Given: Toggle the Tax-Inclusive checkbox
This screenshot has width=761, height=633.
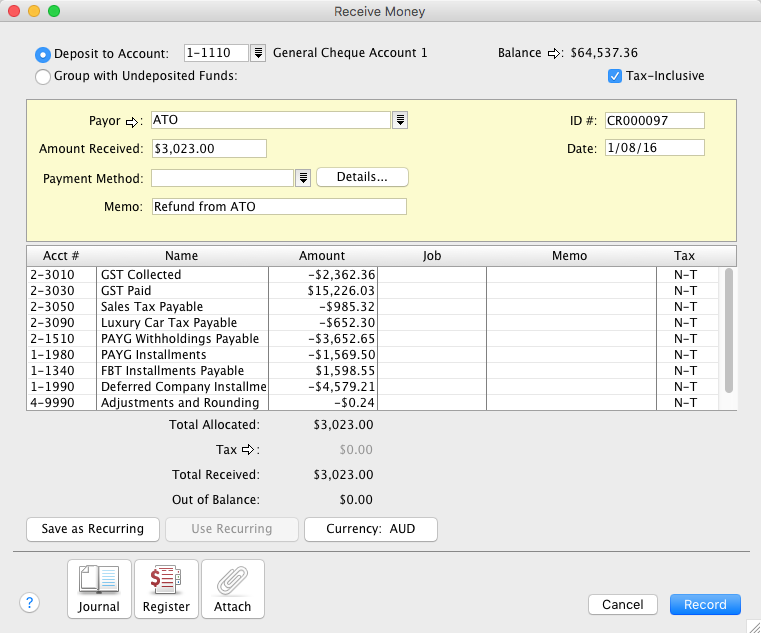Looking at the screenshot, I should (x=615, y=76).
